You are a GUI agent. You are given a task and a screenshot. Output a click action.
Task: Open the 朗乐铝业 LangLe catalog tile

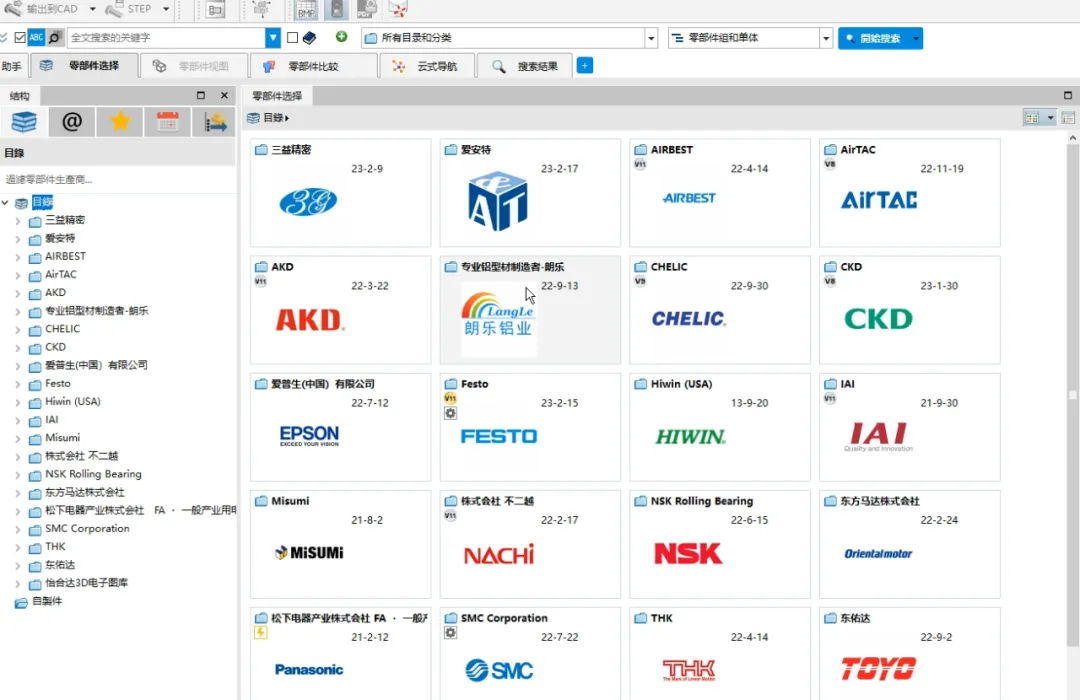tap(530, 310)
